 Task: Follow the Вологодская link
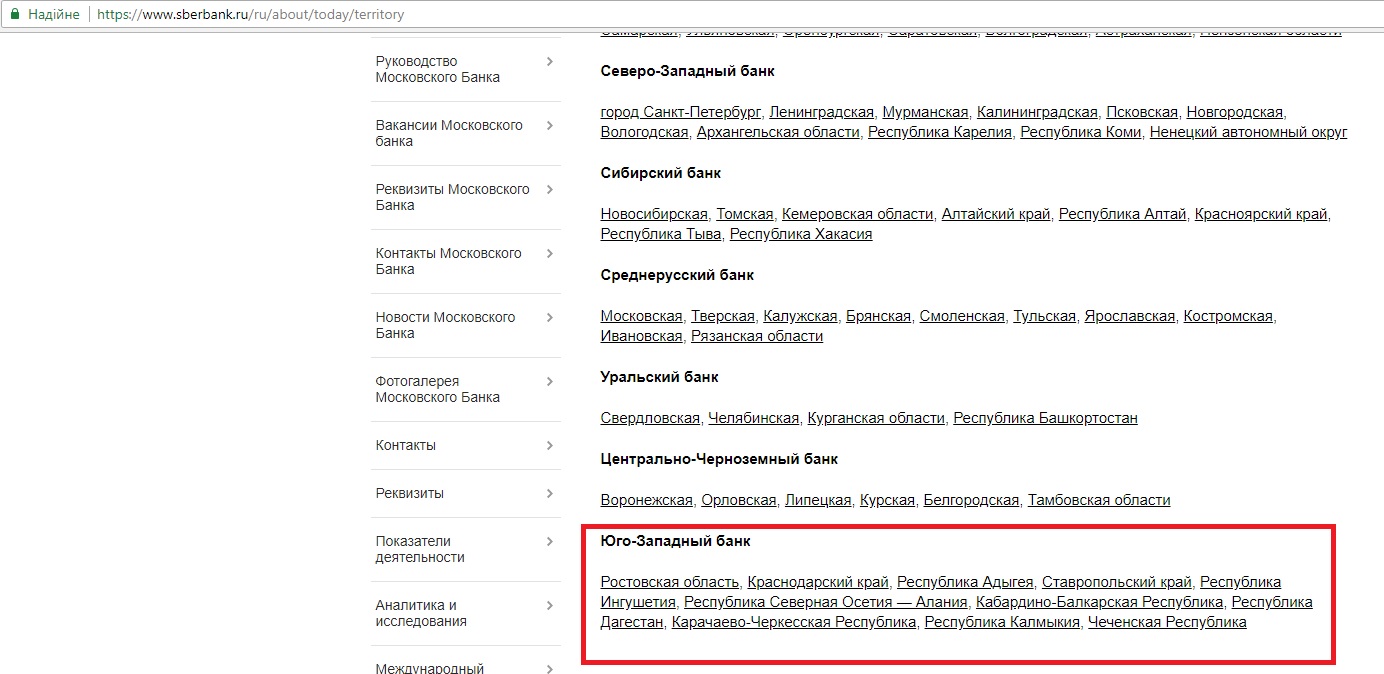644,132
